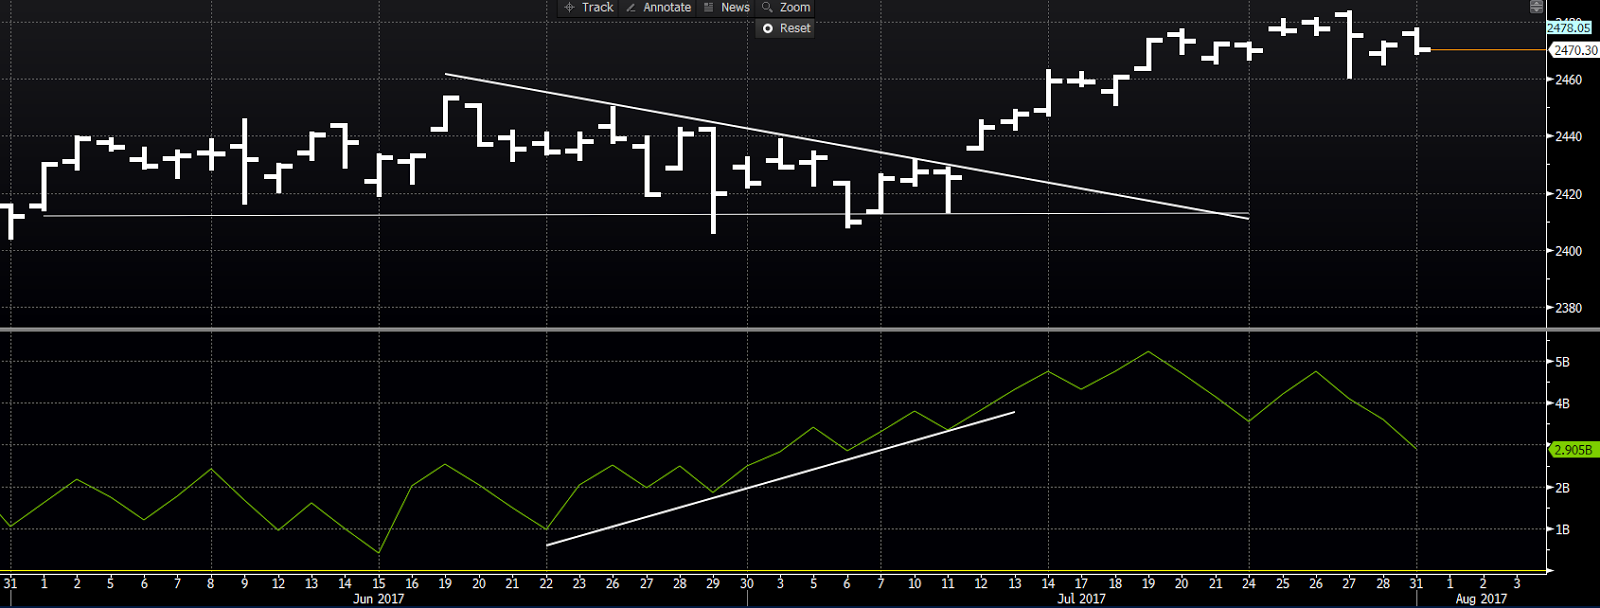
Task: Select the horizontal white support line
Action: click(x=646, y=215)
